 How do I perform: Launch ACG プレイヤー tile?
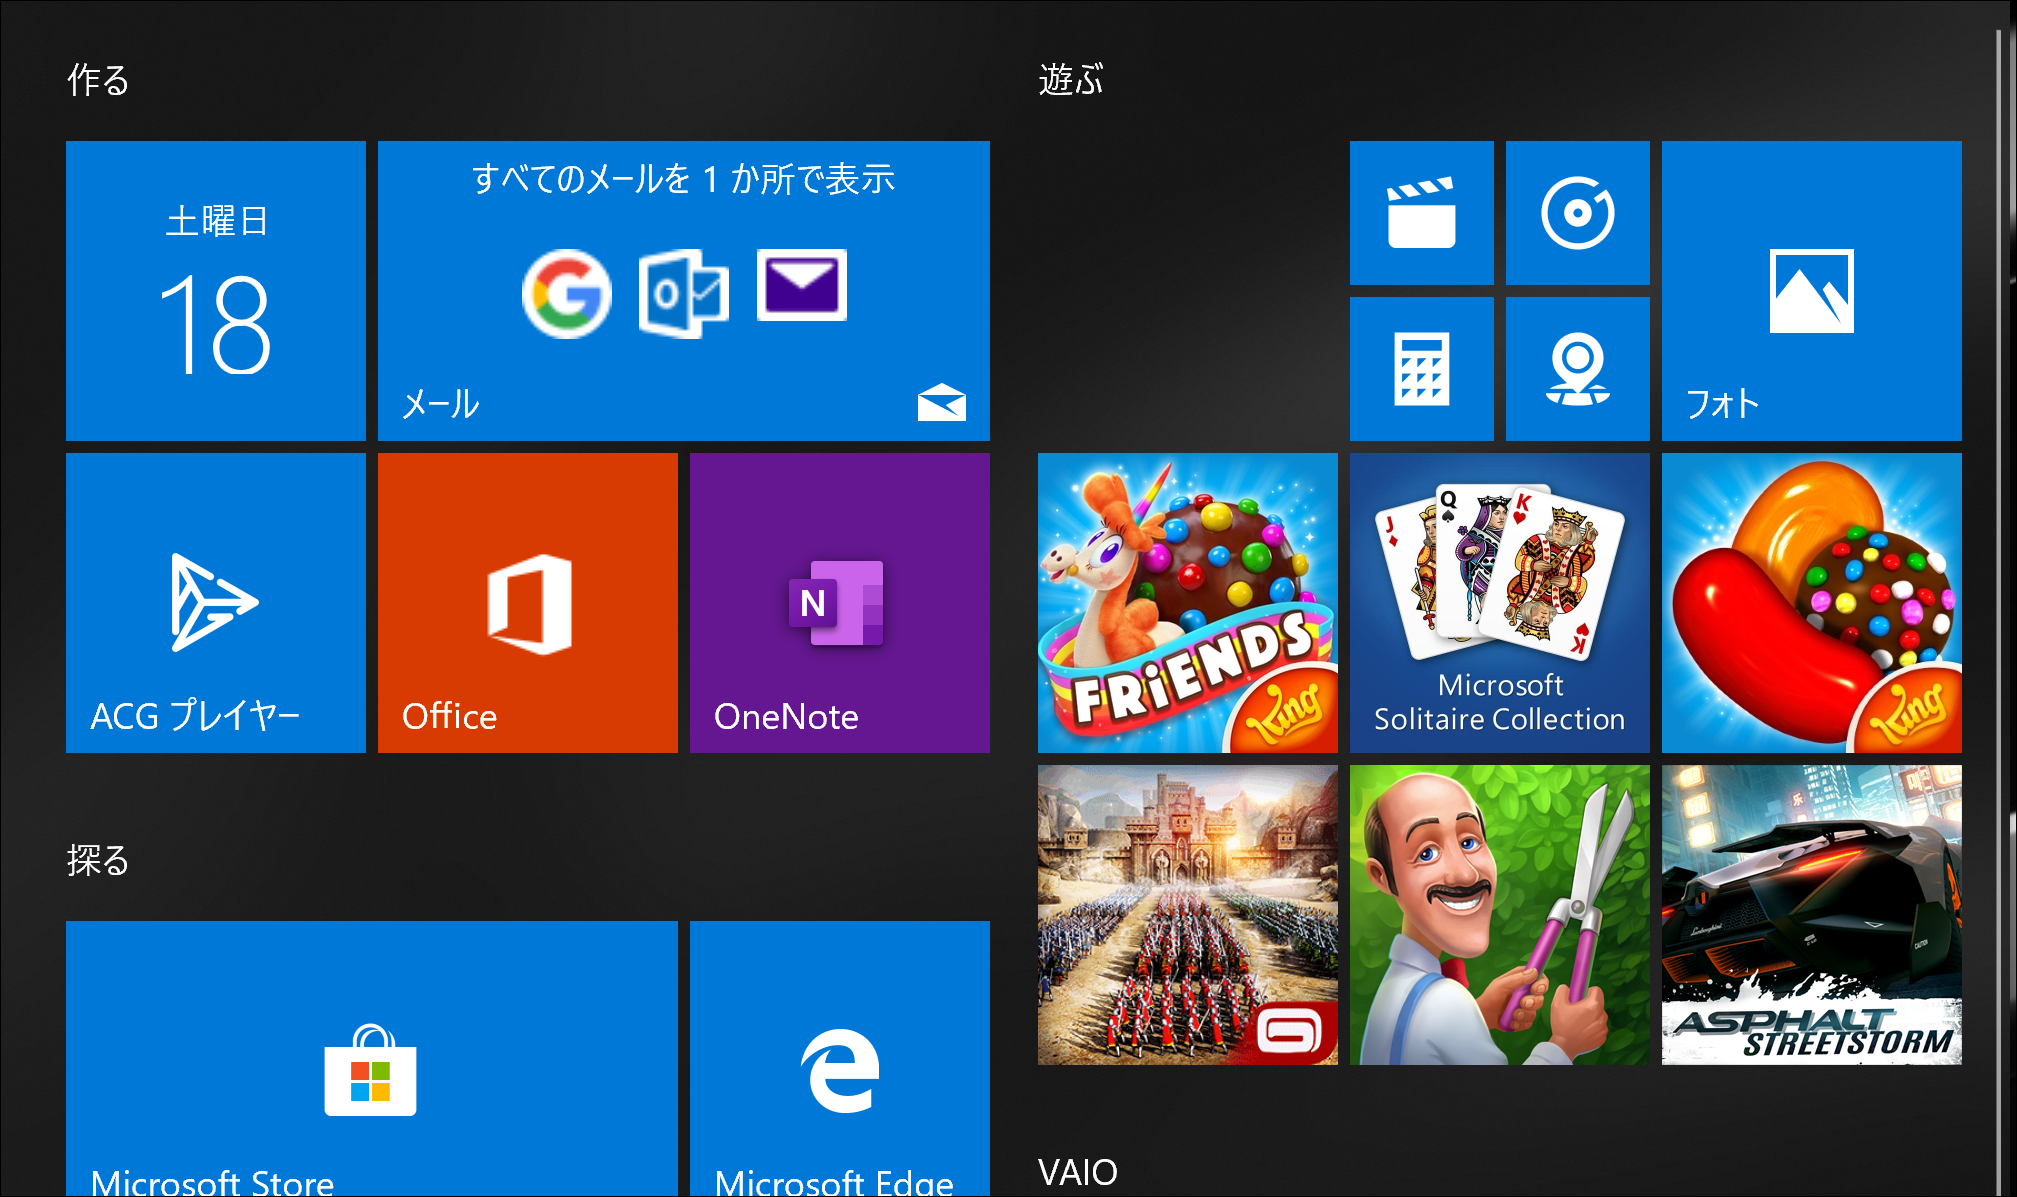[216, 603]
